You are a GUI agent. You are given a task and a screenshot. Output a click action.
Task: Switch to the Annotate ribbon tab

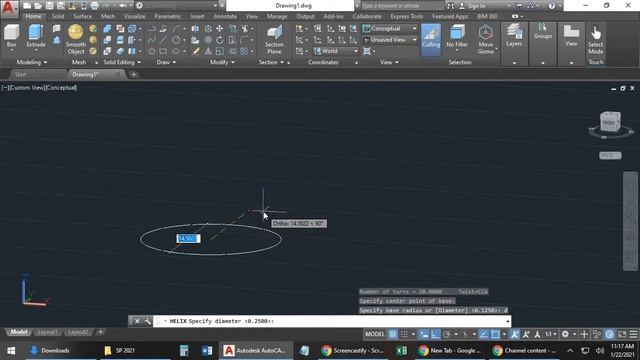pyautogui.click(x=225, y=16)
